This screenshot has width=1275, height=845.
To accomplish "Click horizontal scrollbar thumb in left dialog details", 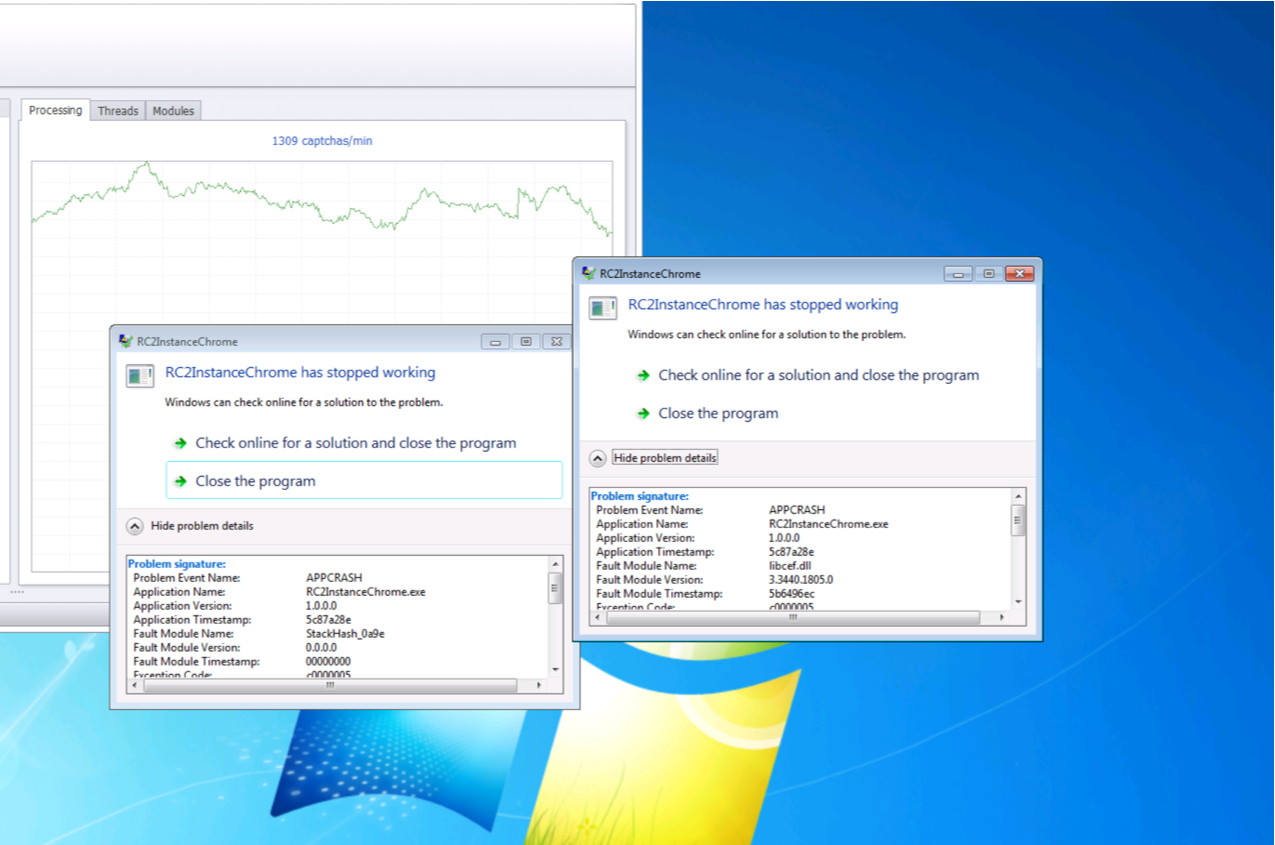I will (330, 685).
